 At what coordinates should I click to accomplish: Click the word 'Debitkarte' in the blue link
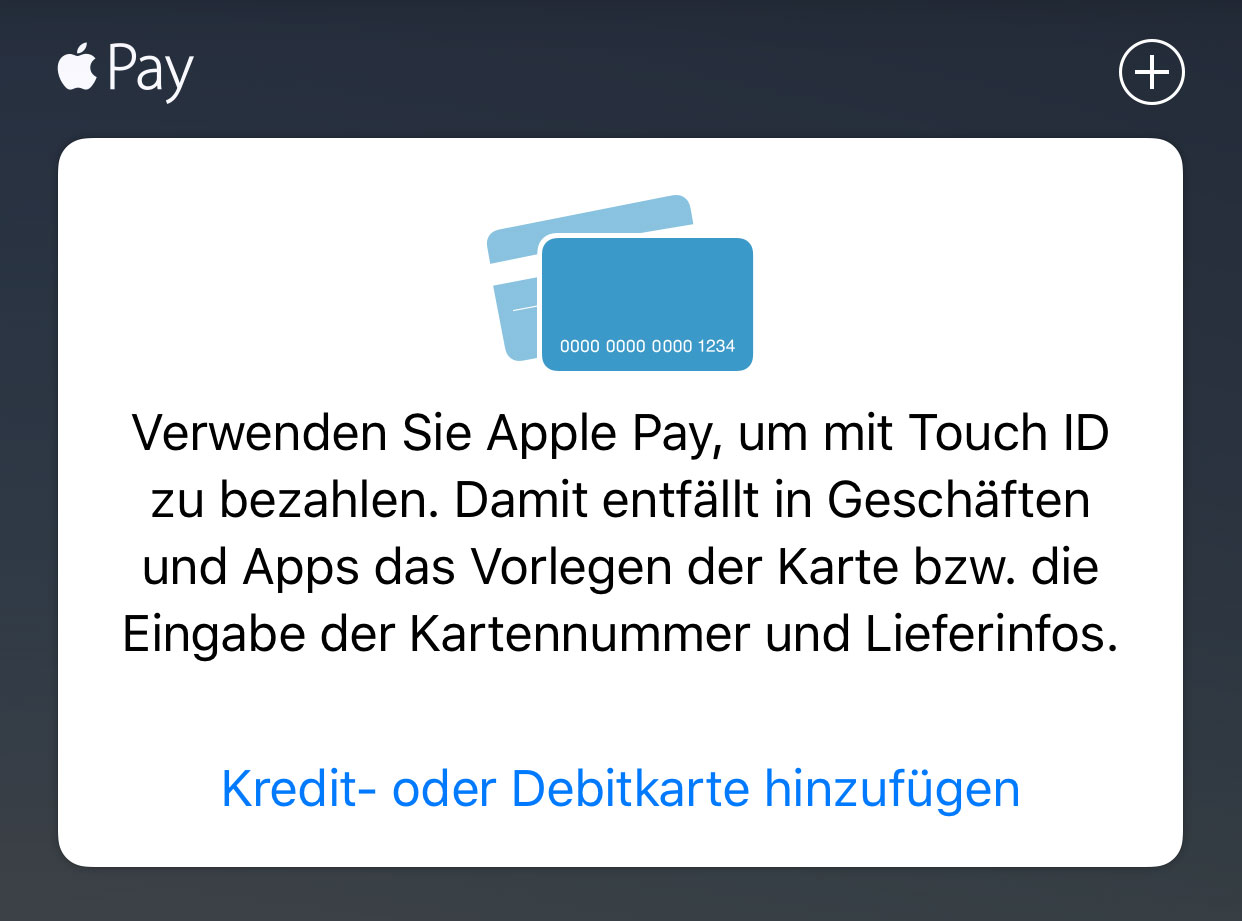pyautogui.click(x=630, y=789)
